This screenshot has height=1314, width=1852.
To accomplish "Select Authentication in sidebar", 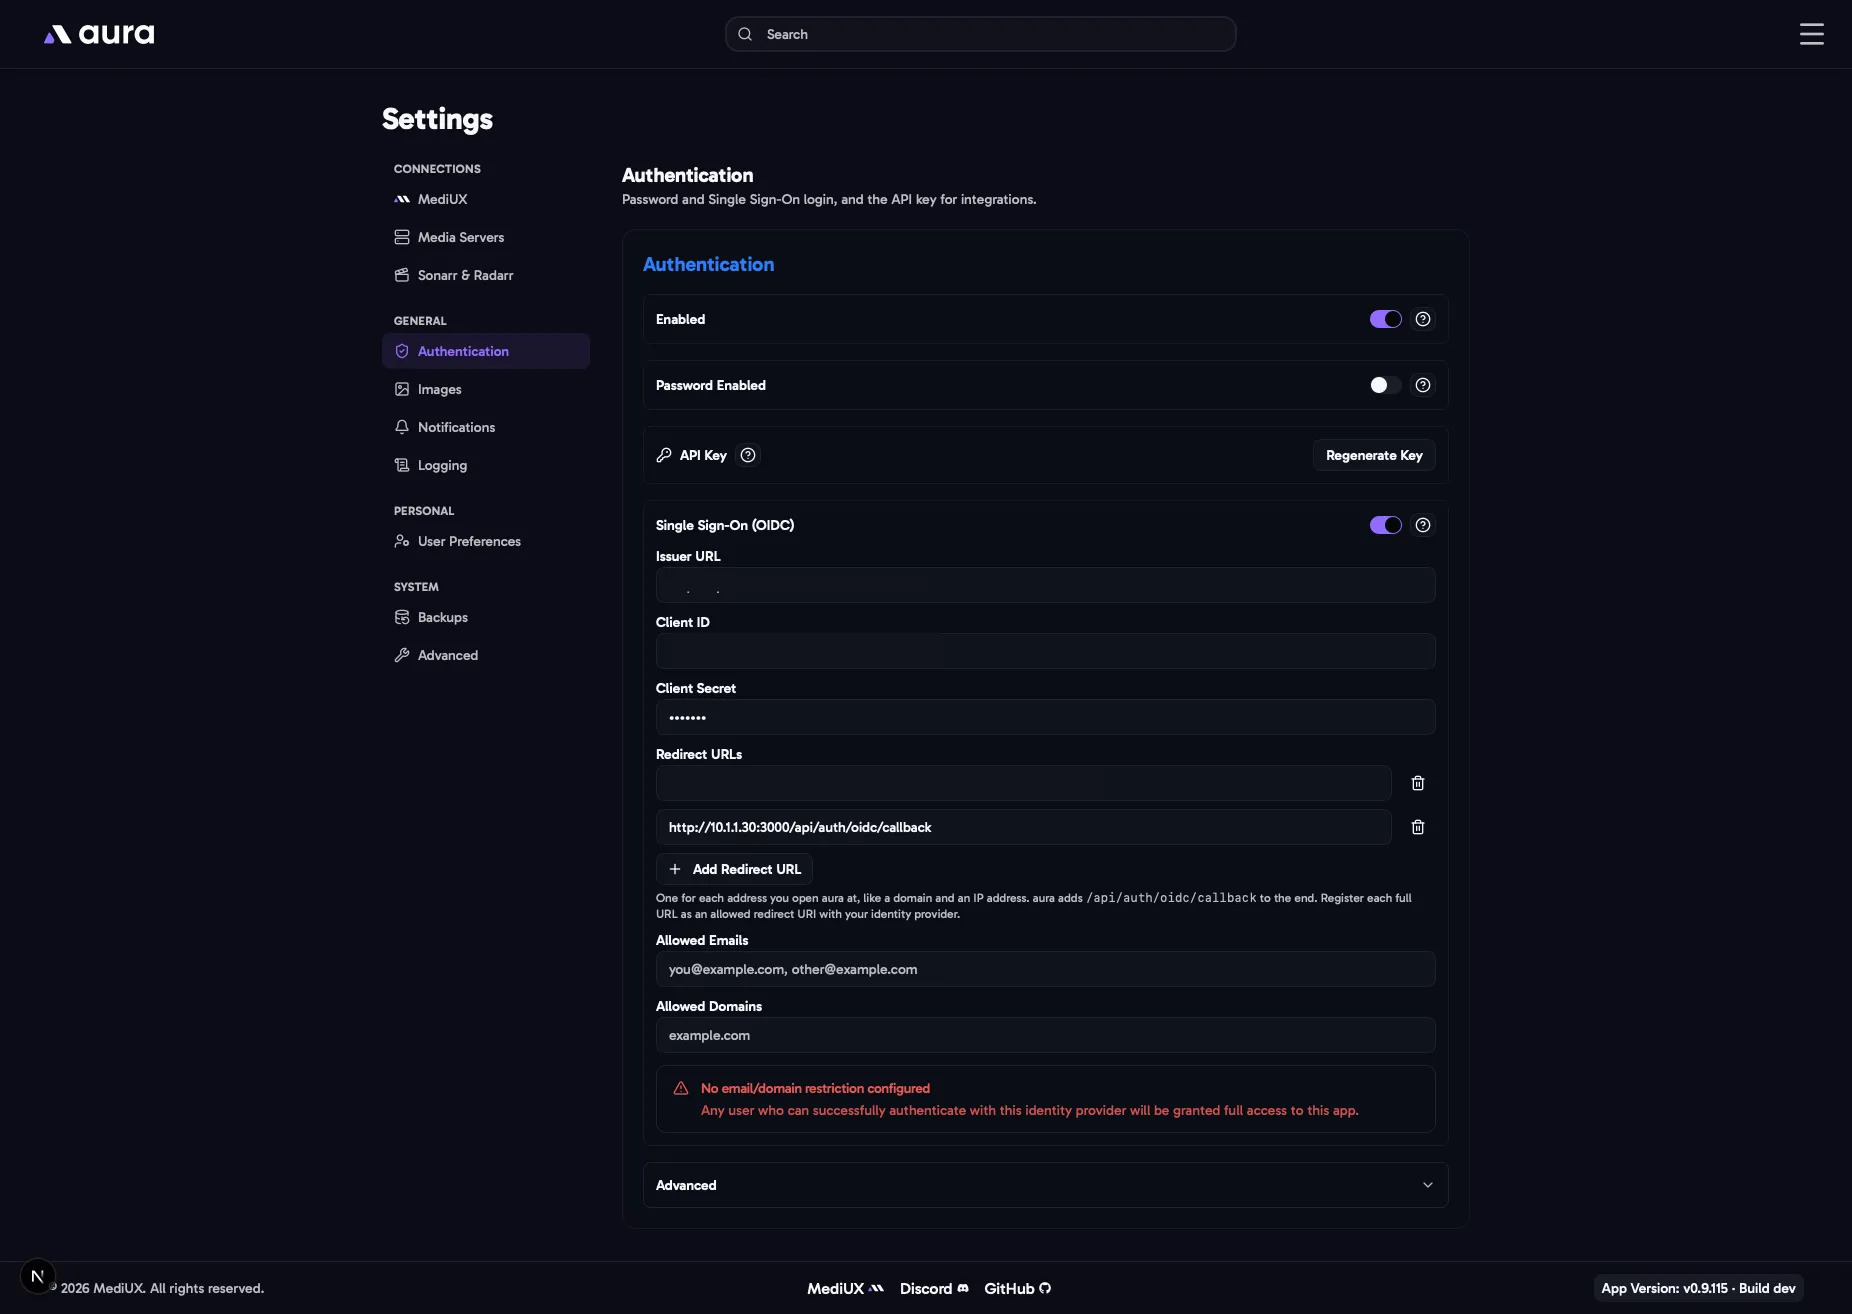I will click(x=486, y=351).
